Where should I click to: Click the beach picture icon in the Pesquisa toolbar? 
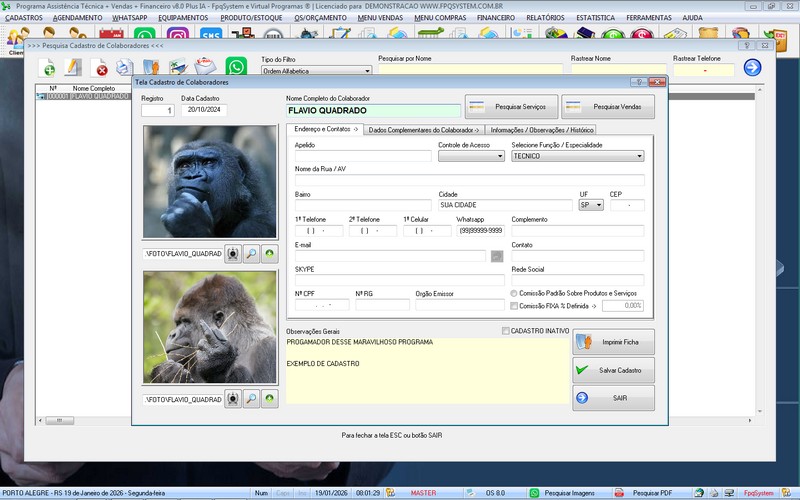point(179,67)
